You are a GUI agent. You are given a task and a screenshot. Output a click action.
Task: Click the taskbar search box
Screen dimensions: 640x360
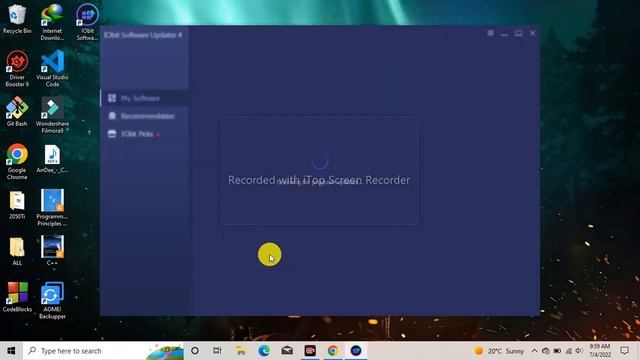tap(104, 351)
